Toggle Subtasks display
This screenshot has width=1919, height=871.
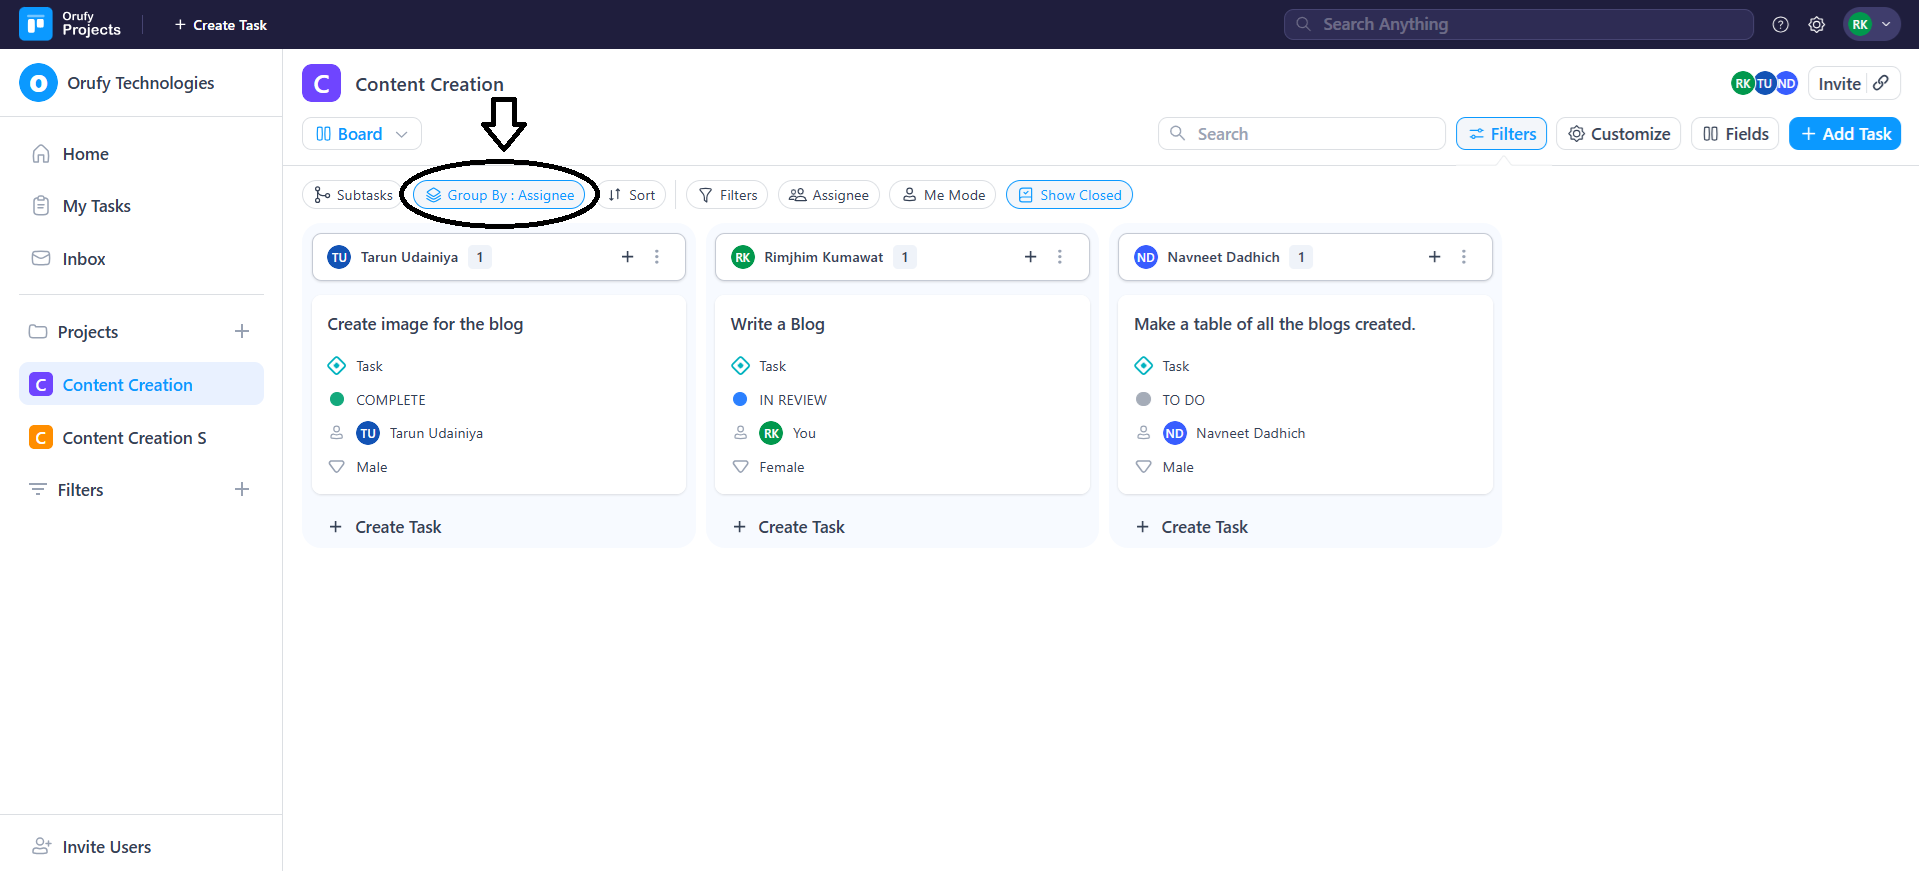(x=353, y=195)
